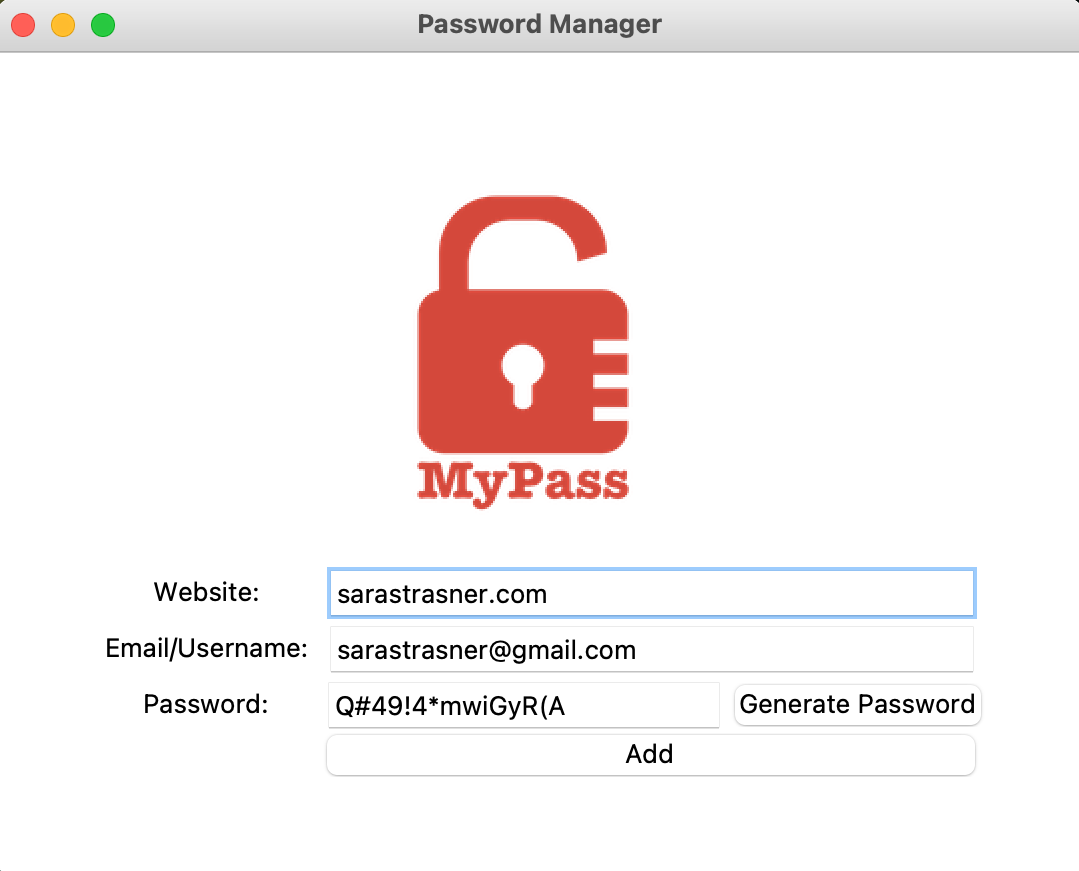Click the open shackle of the padlock
Viewport: 1079px width, 871px height.
[x=522, y=242]
